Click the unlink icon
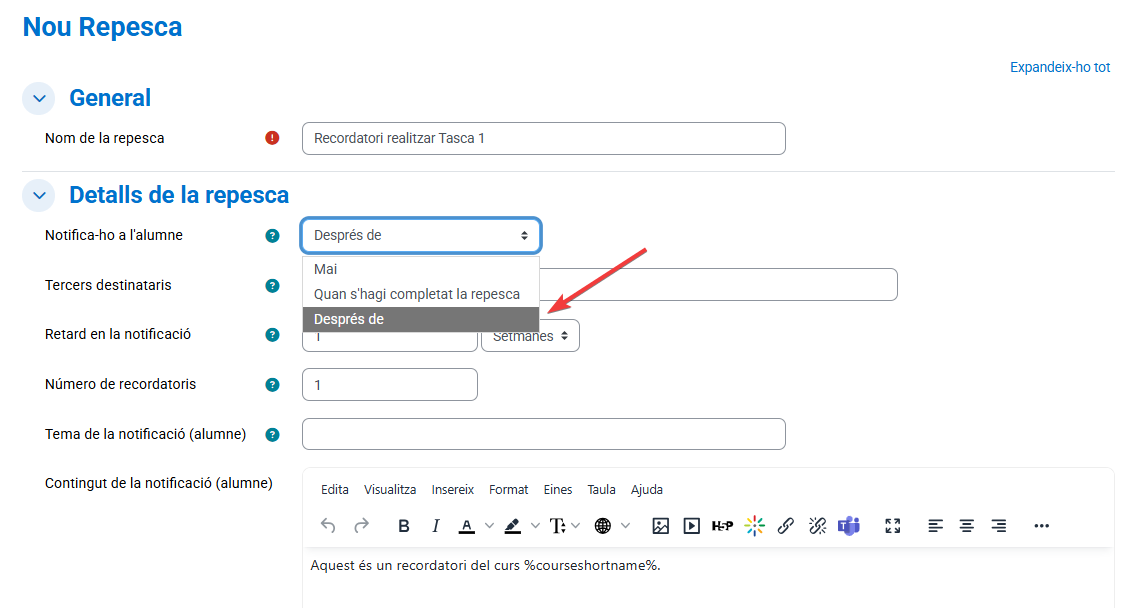The image size is (1132, 608). [817, 526]
